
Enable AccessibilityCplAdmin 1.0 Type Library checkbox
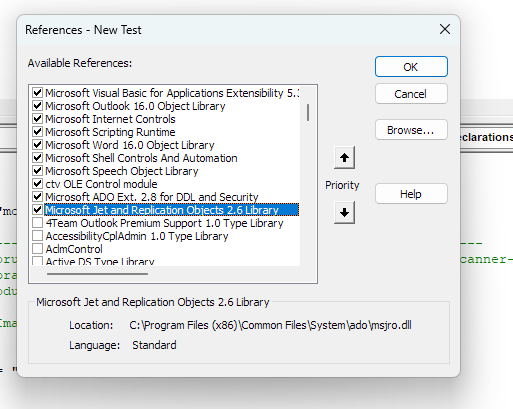point(37,236)
